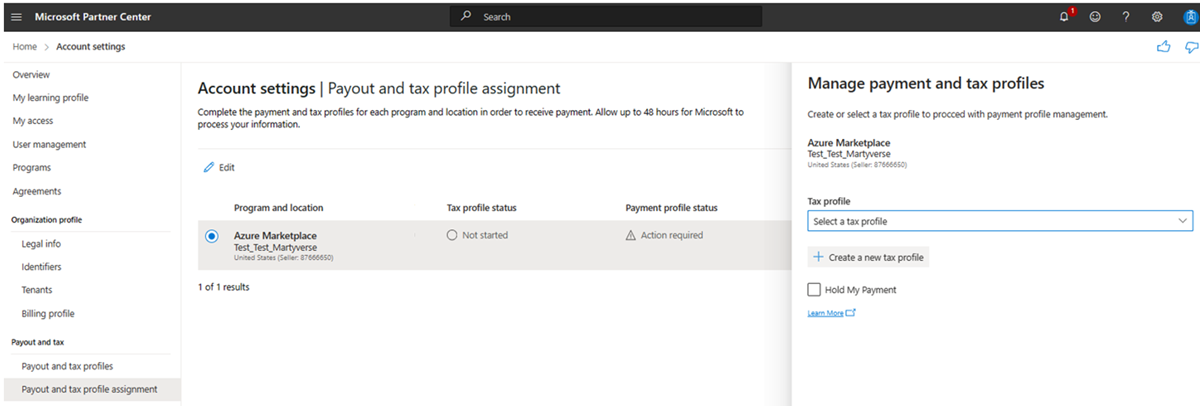Viewport: 1200px width, 406px height.
Task: Open the user account avatar
Action: (1189, 17)
